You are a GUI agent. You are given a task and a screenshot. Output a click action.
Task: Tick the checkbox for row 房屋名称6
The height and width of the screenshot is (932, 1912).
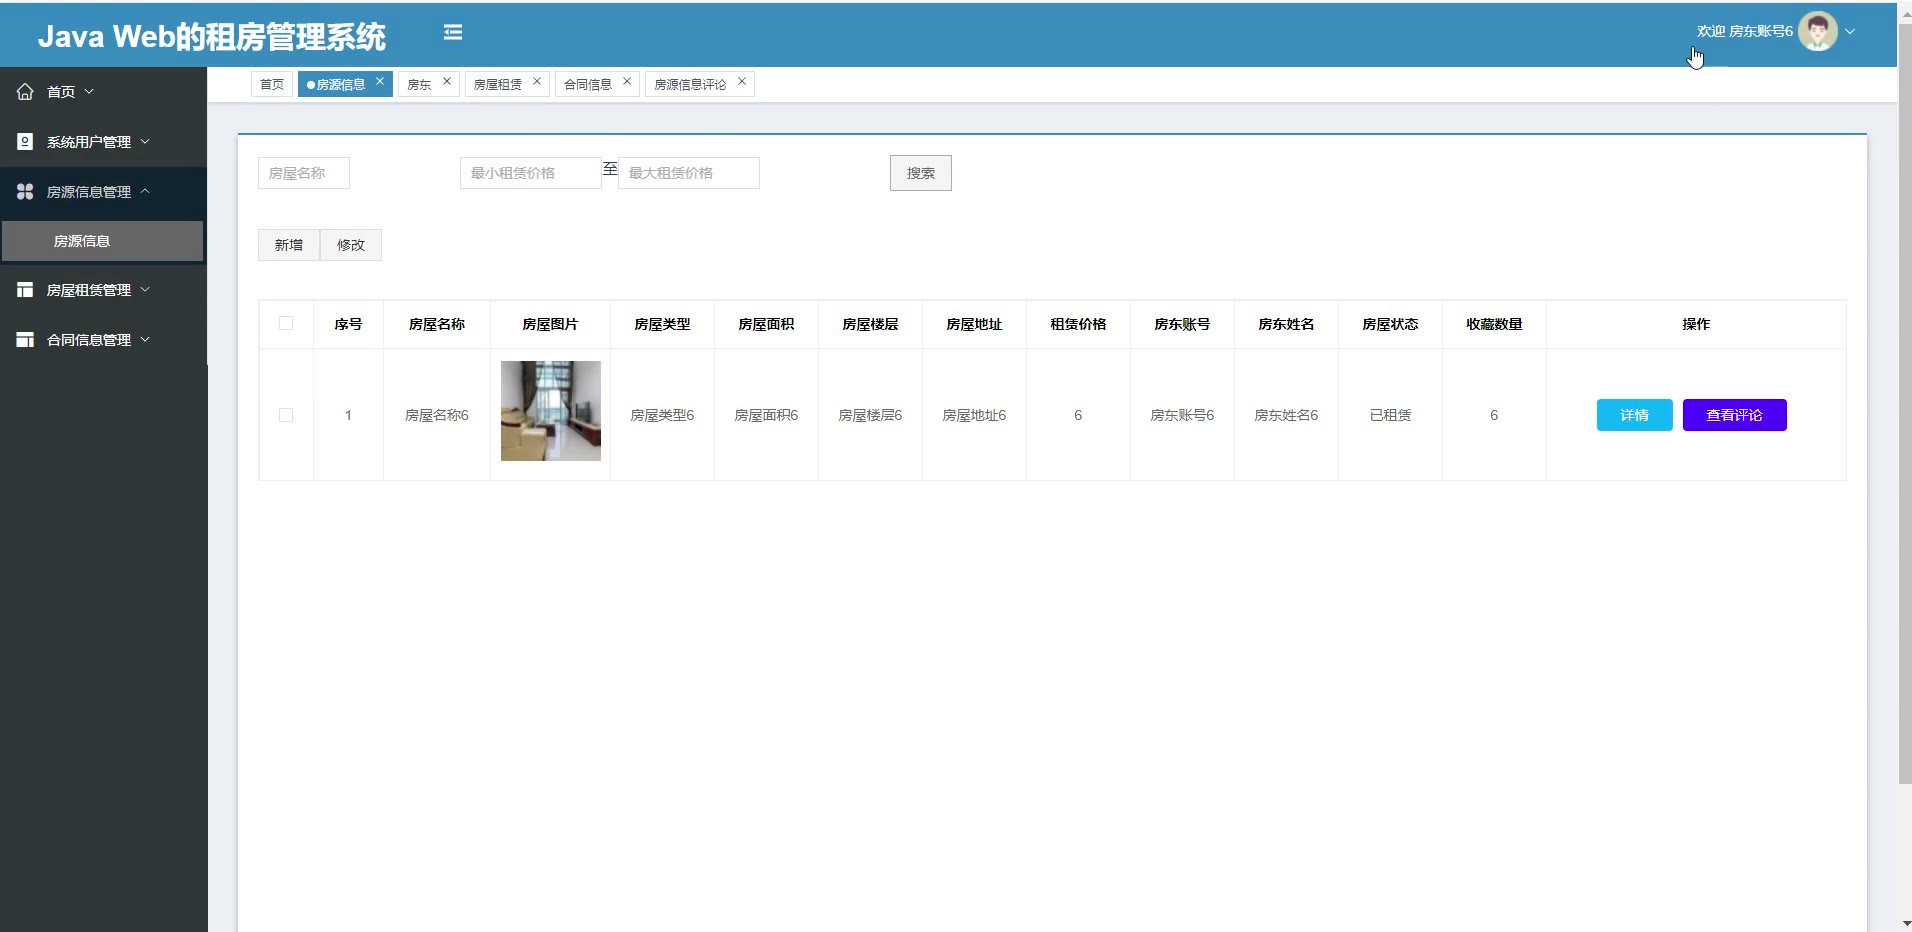tap(286, 415)
